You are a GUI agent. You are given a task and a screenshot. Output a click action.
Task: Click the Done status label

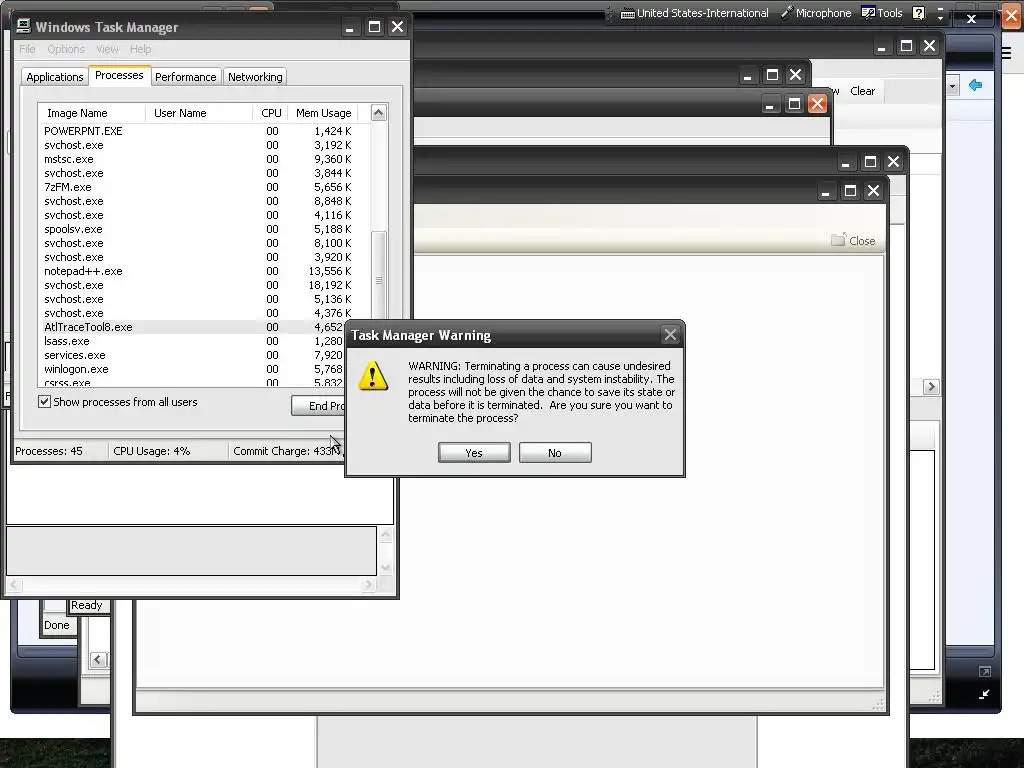coord(57,625)
